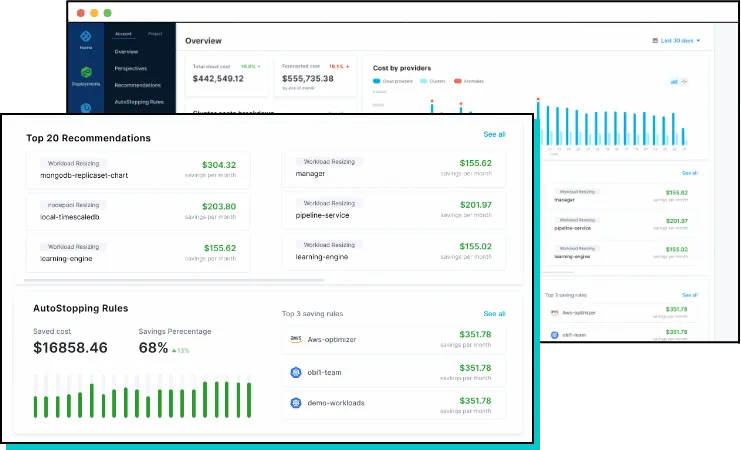Switch Cost by providers to line chart view
Viewport: 741px width, 450px height.
(684, 82)
